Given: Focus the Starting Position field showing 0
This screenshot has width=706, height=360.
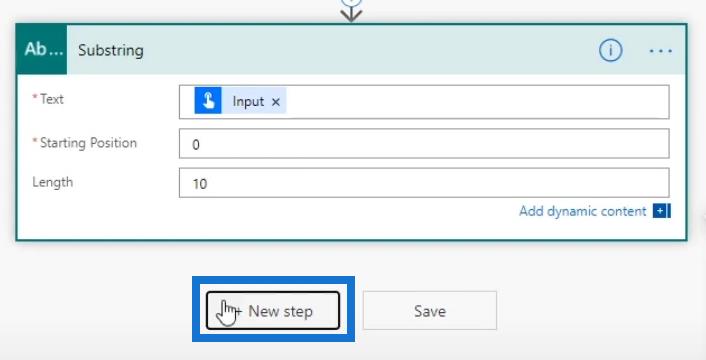Looking at the screenshot, I should click(424, 144).
